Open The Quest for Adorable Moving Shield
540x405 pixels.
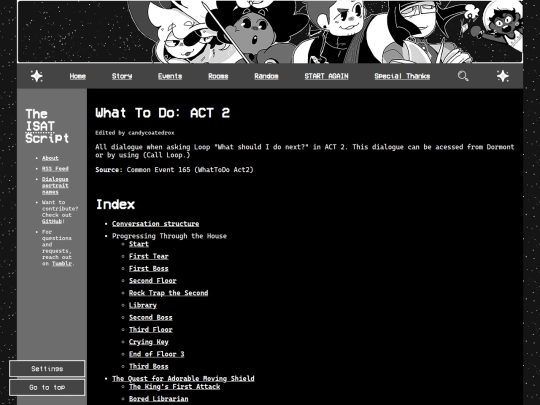tap(183, 378)
